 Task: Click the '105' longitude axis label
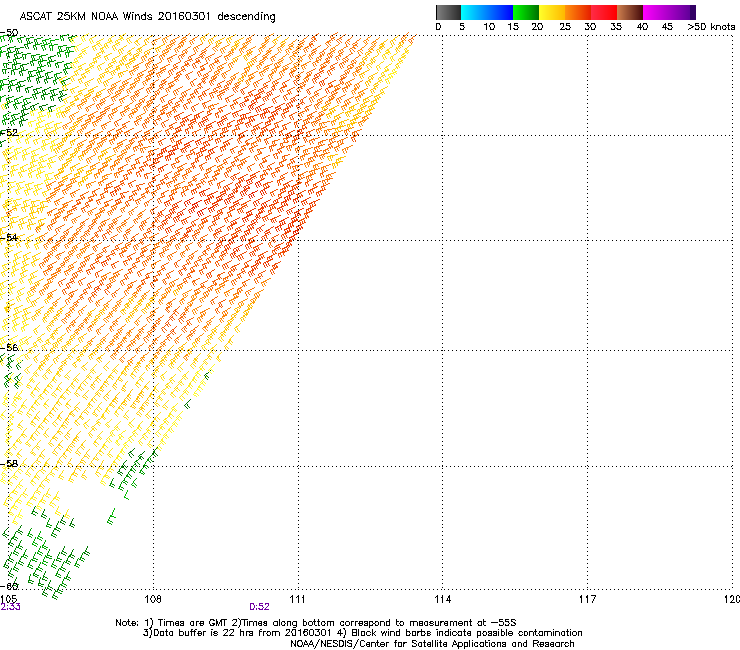(8, 599)
